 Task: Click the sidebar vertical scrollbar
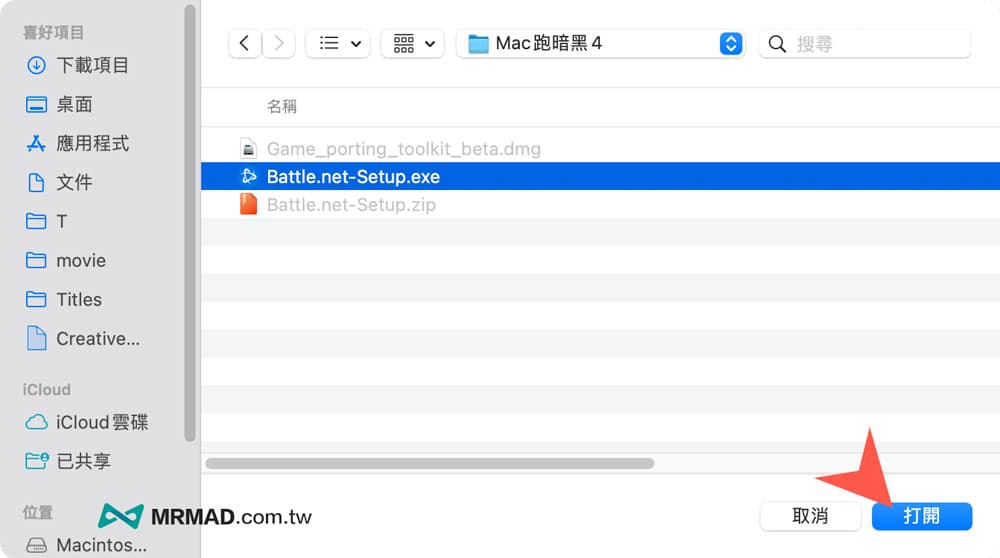pos(189,223)
